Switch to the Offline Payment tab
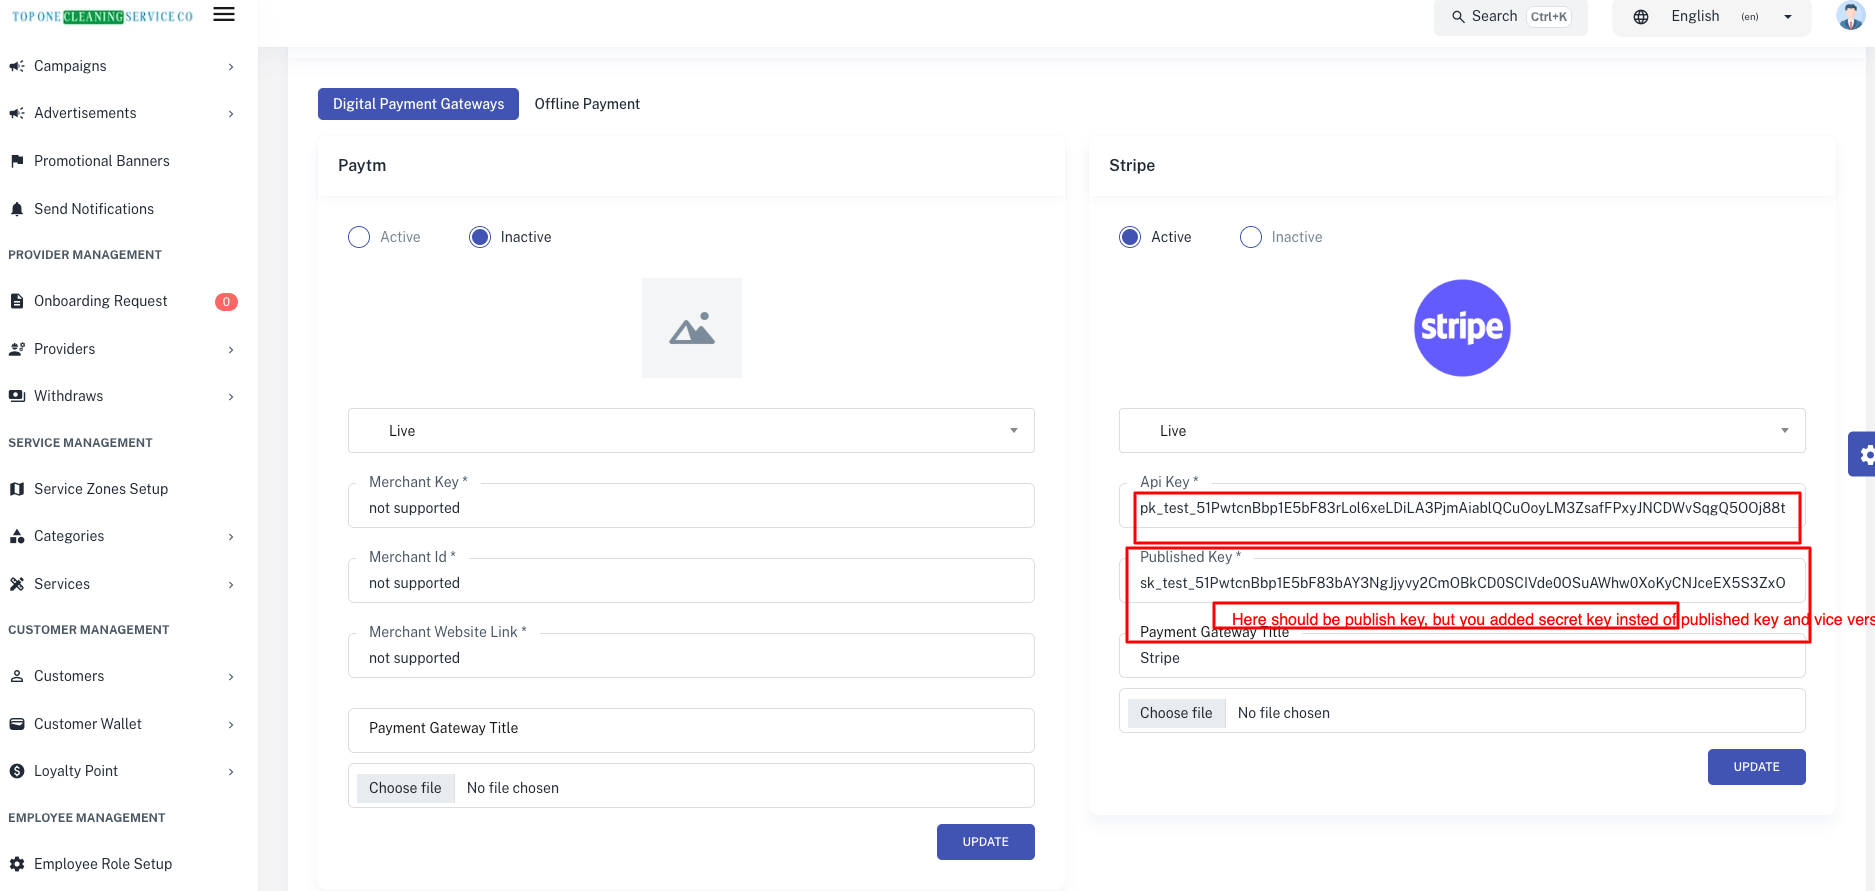This screenshot has width=1875, height=891. click(587, 104)
